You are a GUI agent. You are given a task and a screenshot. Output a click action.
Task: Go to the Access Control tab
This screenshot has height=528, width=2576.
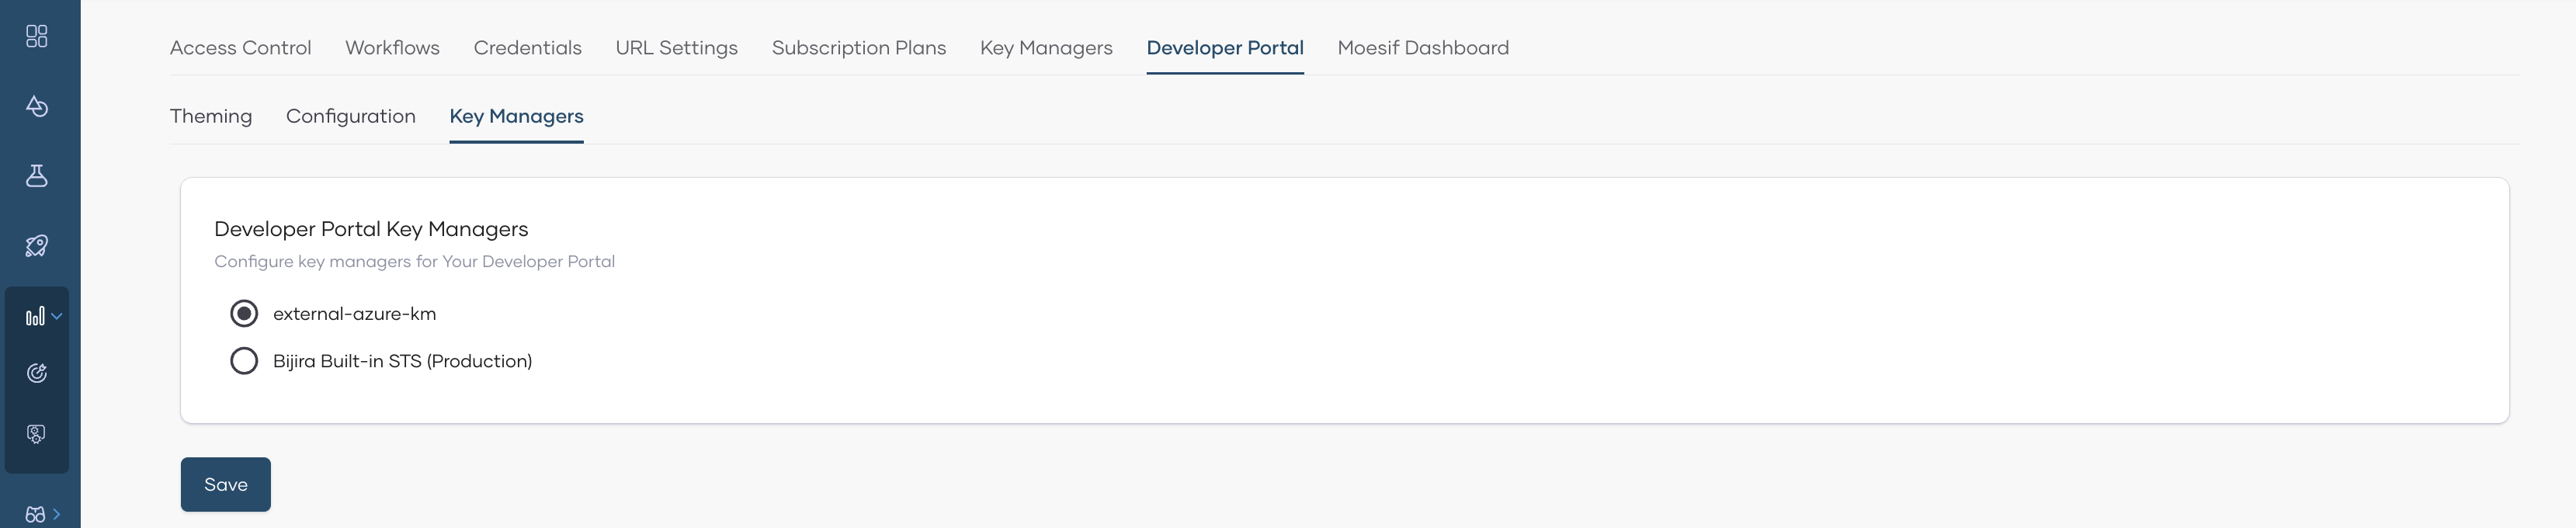(241, 48)
